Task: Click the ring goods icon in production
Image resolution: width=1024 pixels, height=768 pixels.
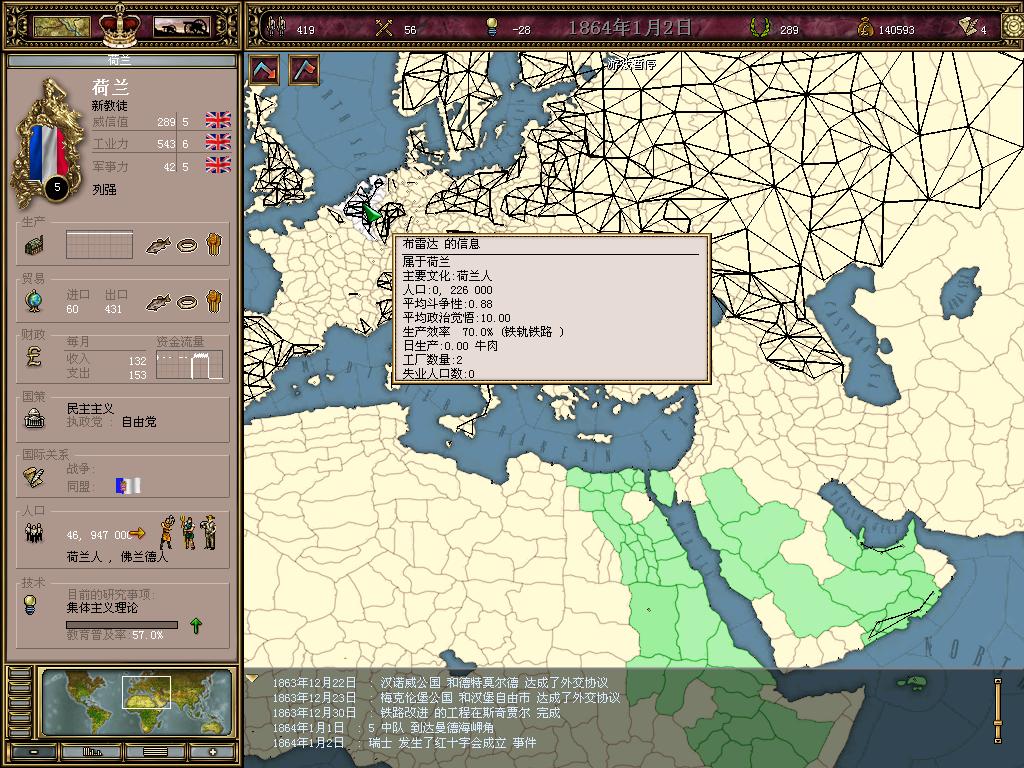Action: [x=187, y=246]
